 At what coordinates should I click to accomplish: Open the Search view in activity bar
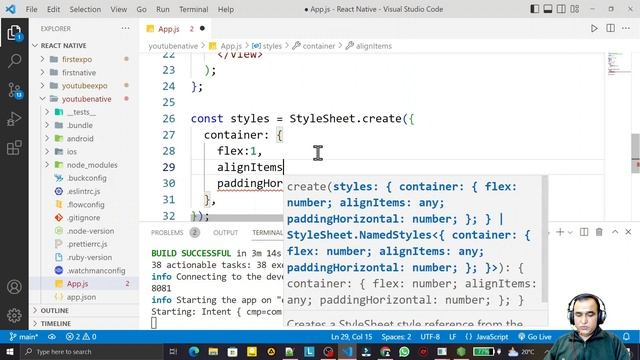click(x=14, y=61)
